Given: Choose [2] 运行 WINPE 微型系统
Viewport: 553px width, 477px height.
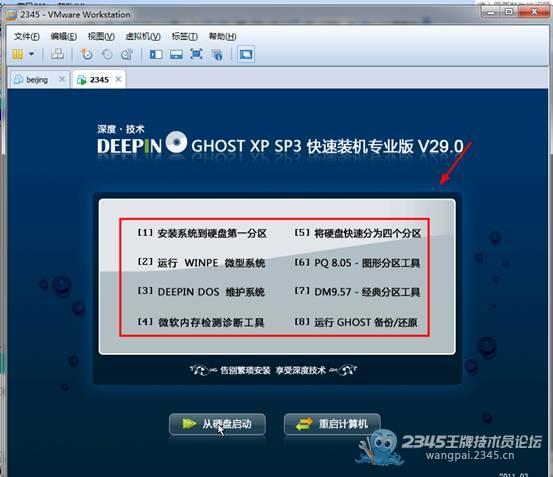Looking at the screenshot, I should click(x=201, y=263).
